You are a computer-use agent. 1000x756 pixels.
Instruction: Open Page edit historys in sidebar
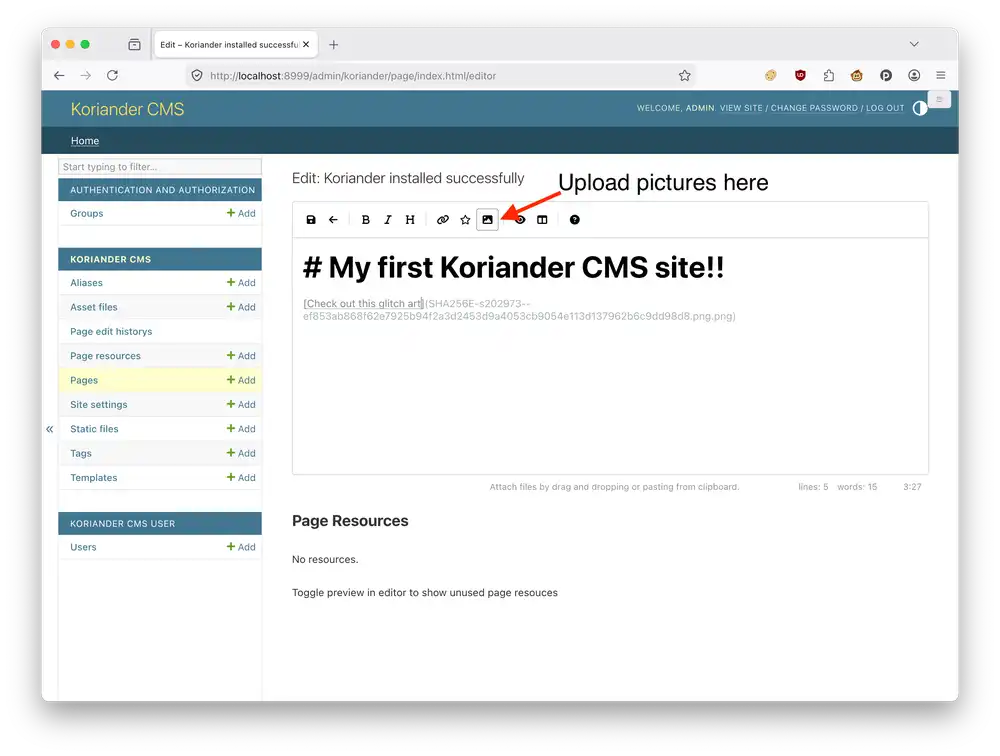pos(111,331)
